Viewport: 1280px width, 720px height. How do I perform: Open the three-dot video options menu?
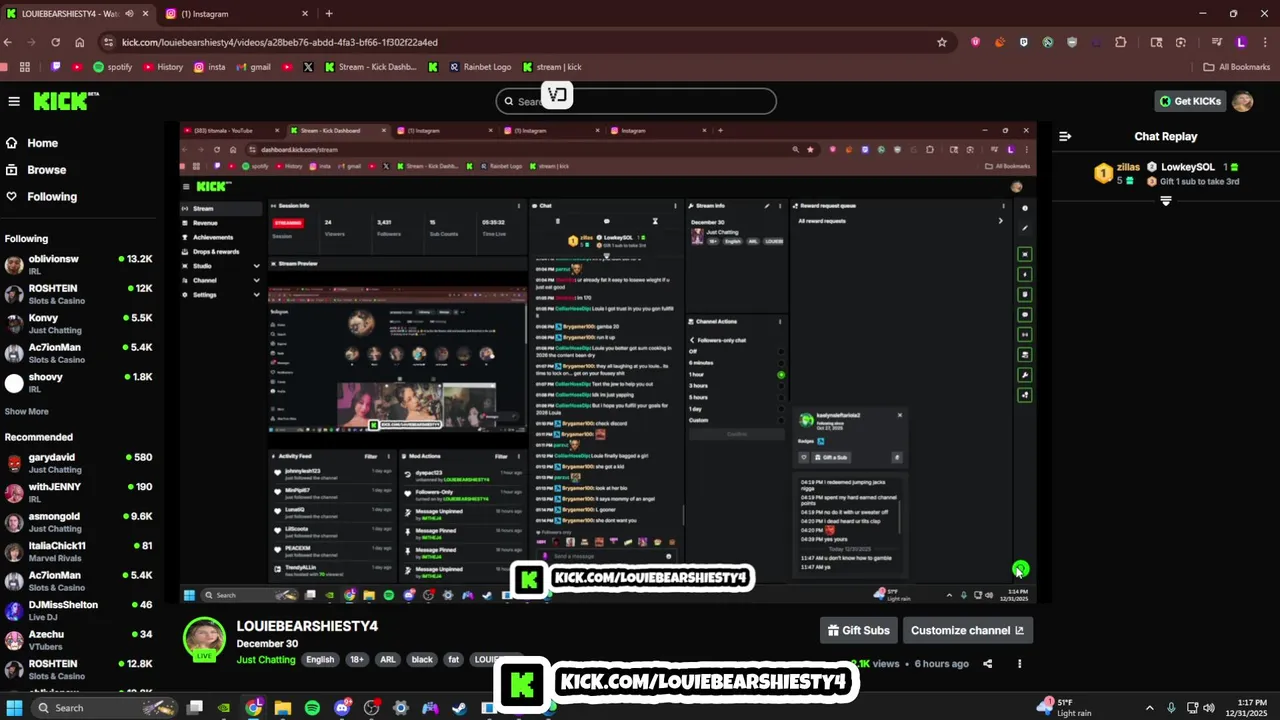click(x=1019, y=663)
